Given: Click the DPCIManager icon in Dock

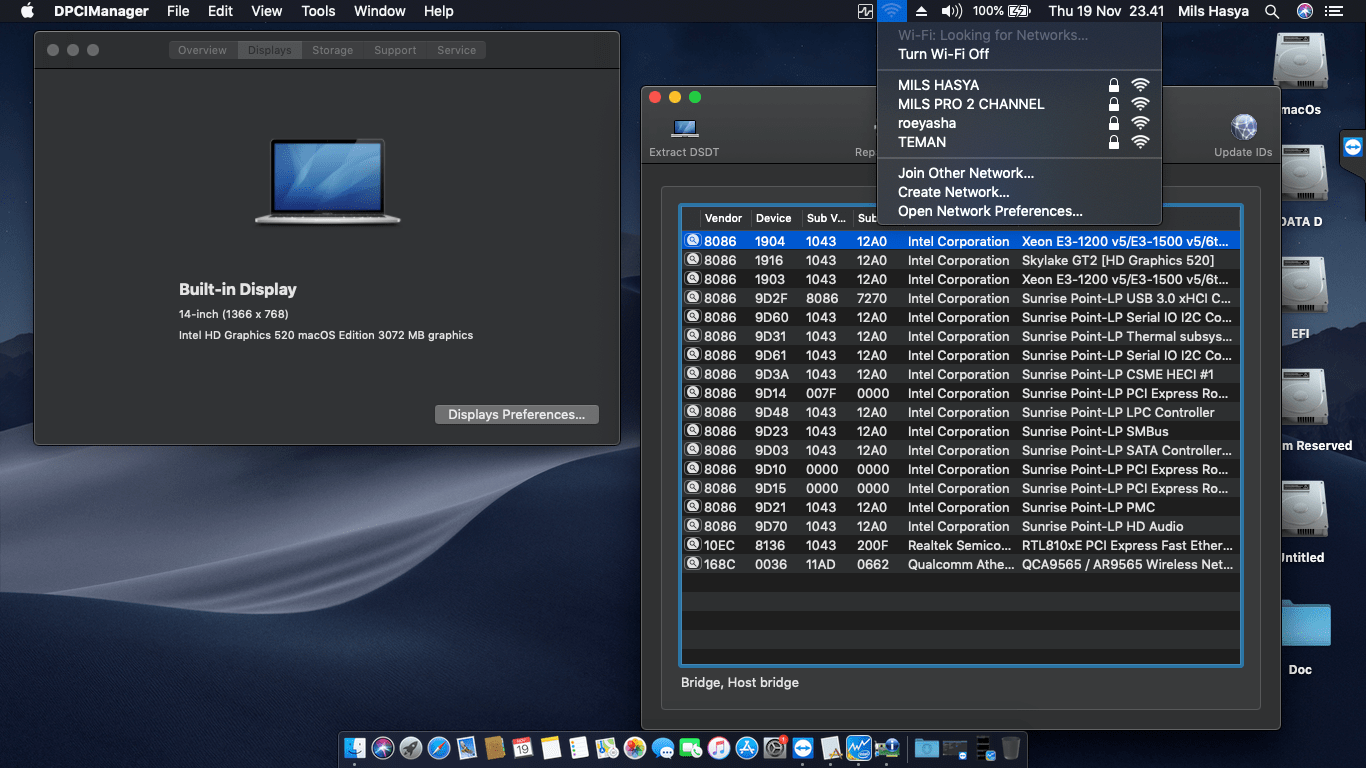Looking at the screenshot, I should [x=887, y=747].
